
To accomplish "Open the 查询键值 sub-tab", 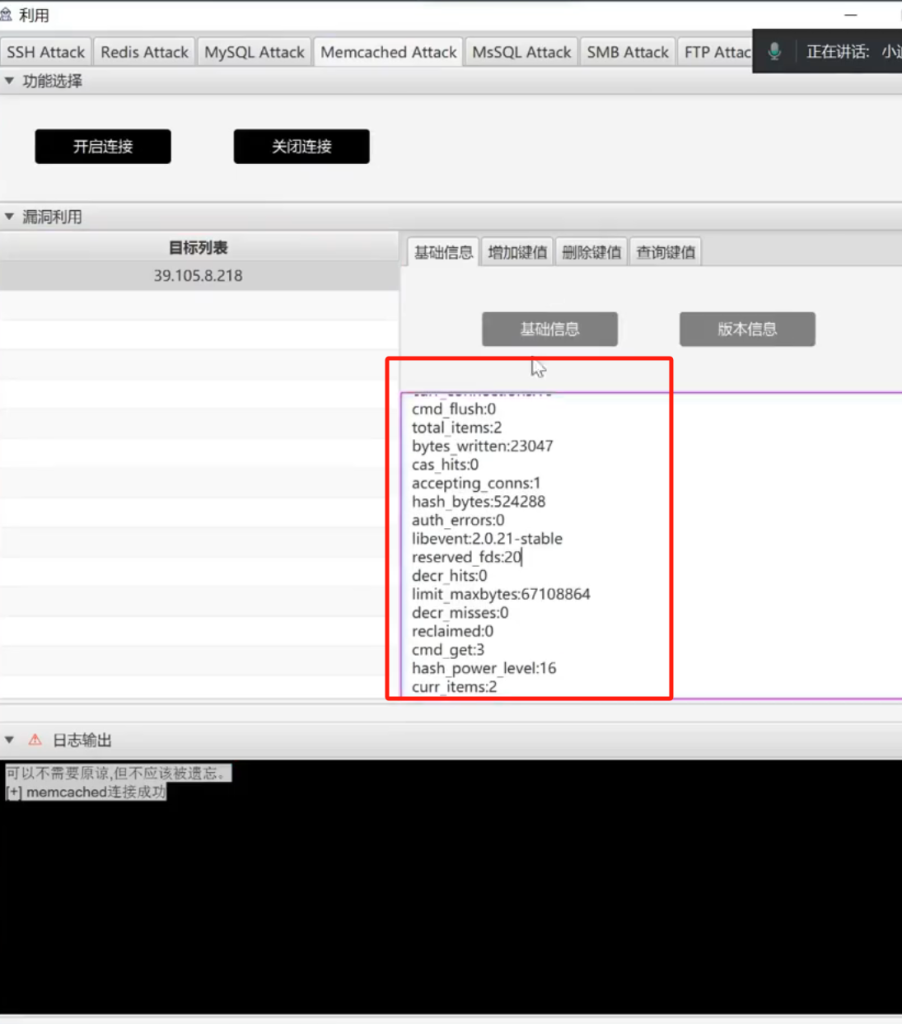I will [x=666, y=252].
